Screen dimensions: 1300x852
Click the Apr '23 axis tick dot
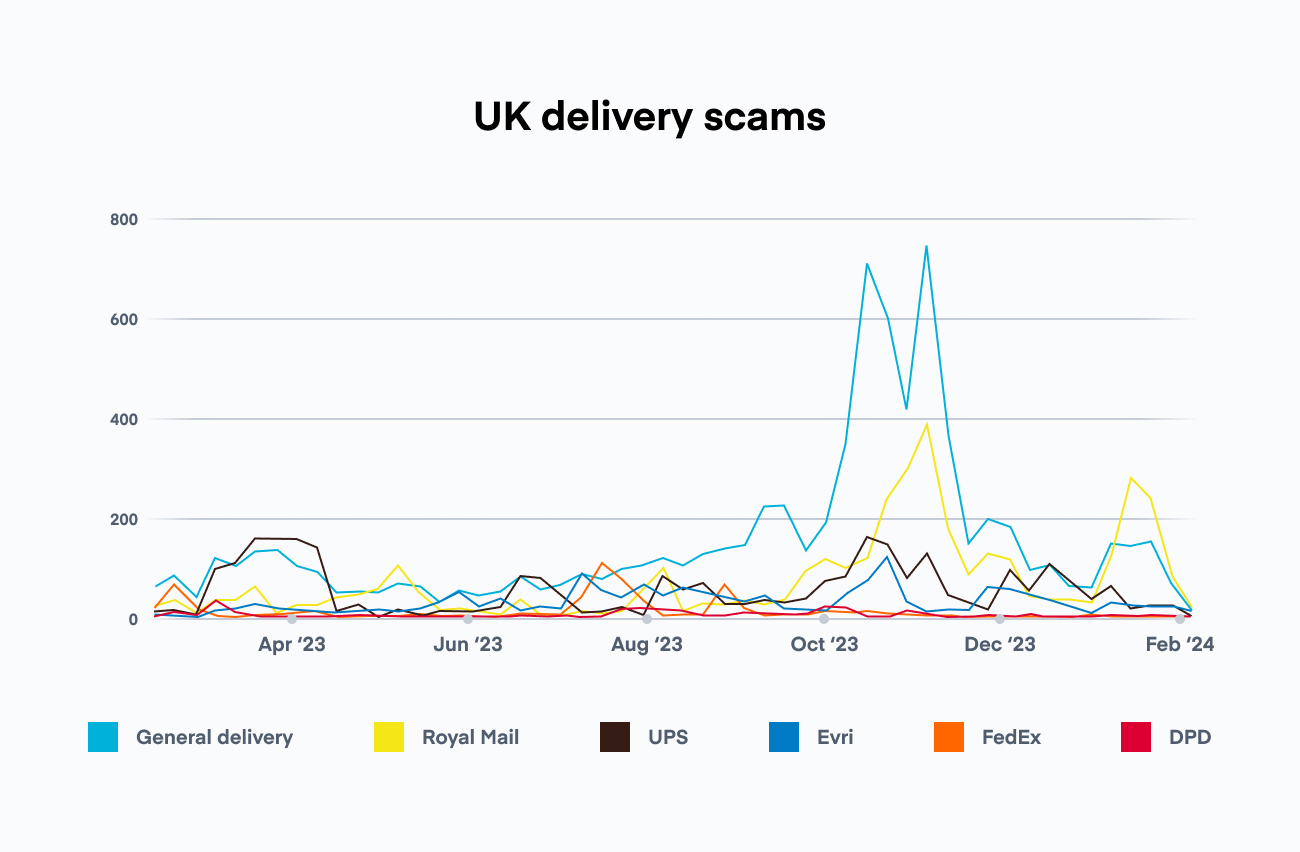(x=292, y=619)
